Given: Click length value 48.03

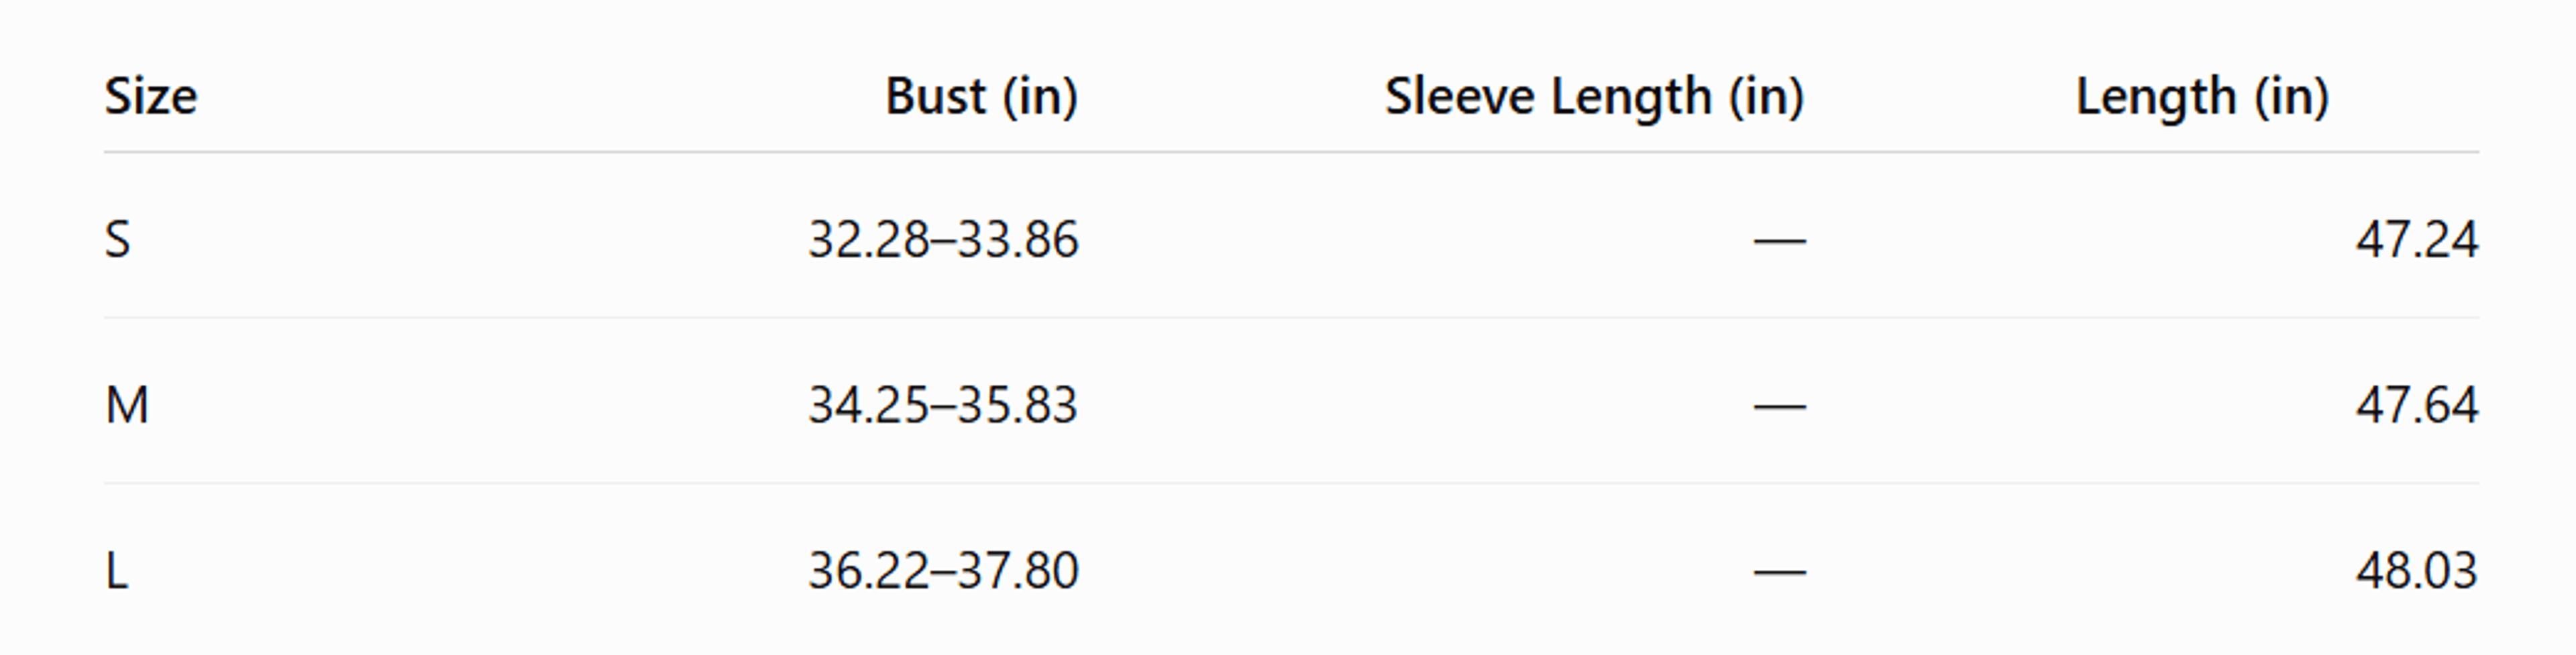Looking at the screenshot, I should click(x=2417, y=571).
